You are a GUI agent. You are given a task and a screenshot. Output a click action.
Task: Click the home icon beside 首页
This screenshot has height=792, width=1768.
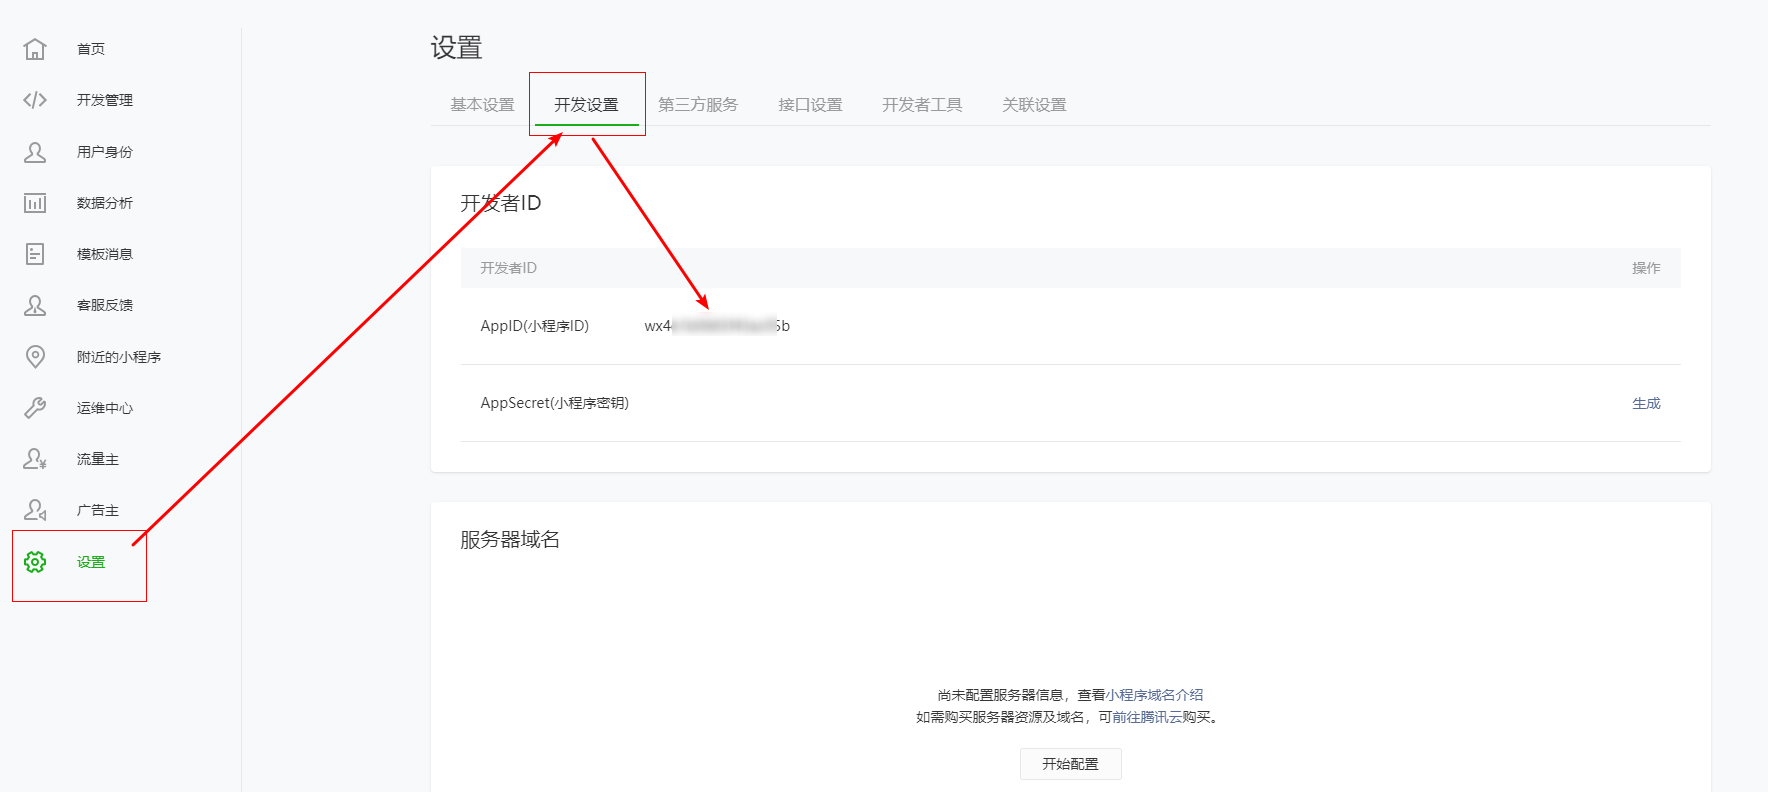(x=35, y=49)
